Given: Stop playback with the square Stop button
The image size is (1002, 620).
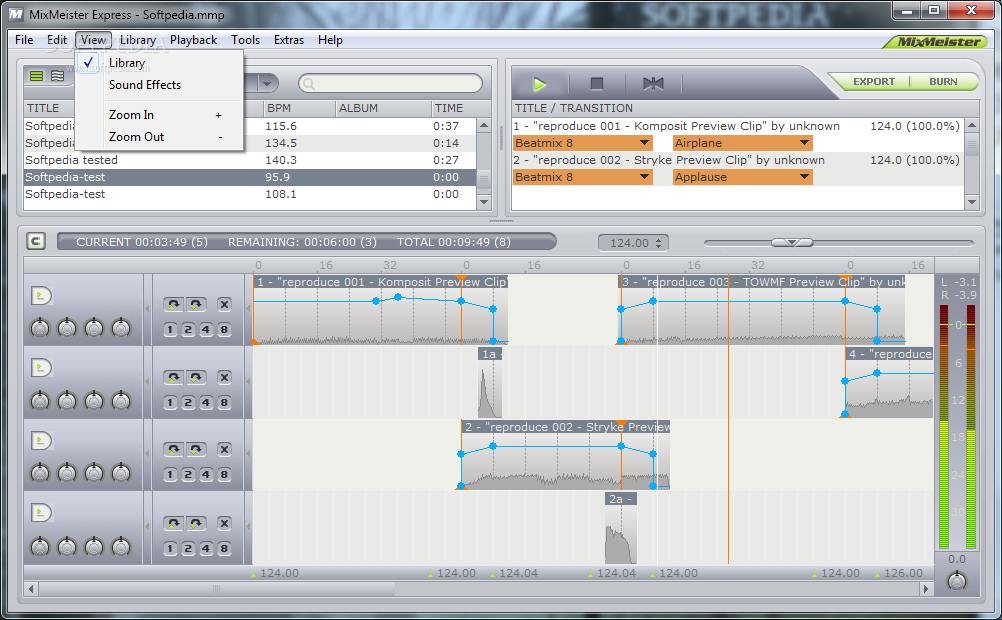Looking at the screenshot, I should [597, 84].
